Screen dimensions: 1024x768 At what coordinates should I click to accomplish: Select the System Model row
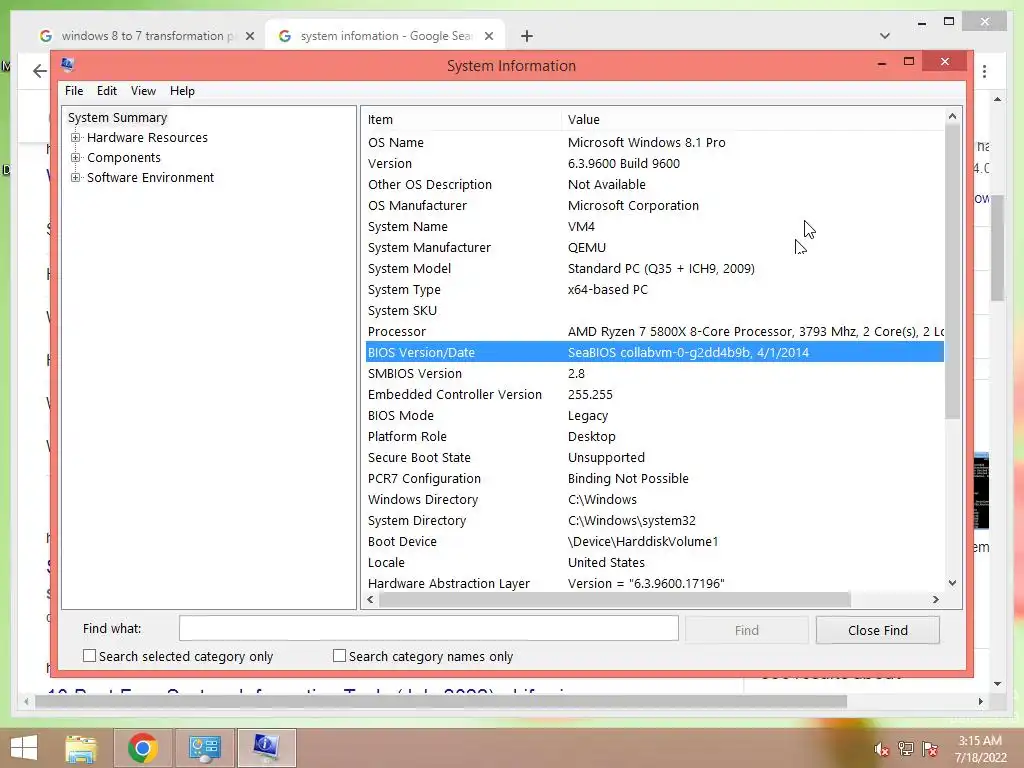pyautogui.click(x=654, y=268)
